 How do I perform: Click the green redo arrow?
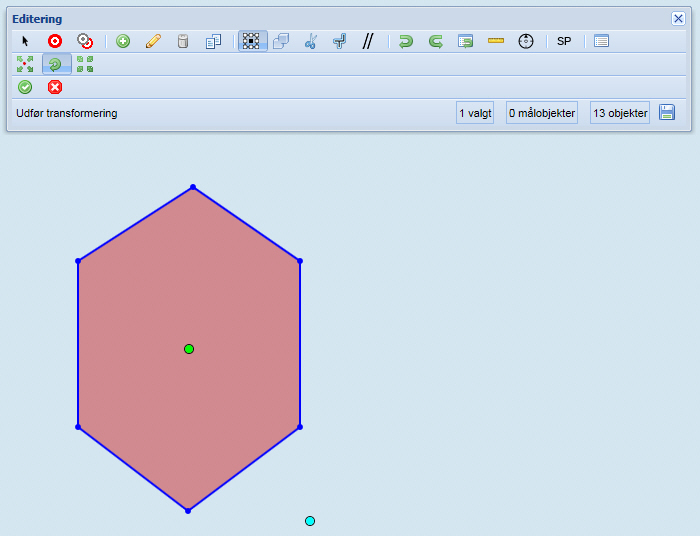pos(435,42)
